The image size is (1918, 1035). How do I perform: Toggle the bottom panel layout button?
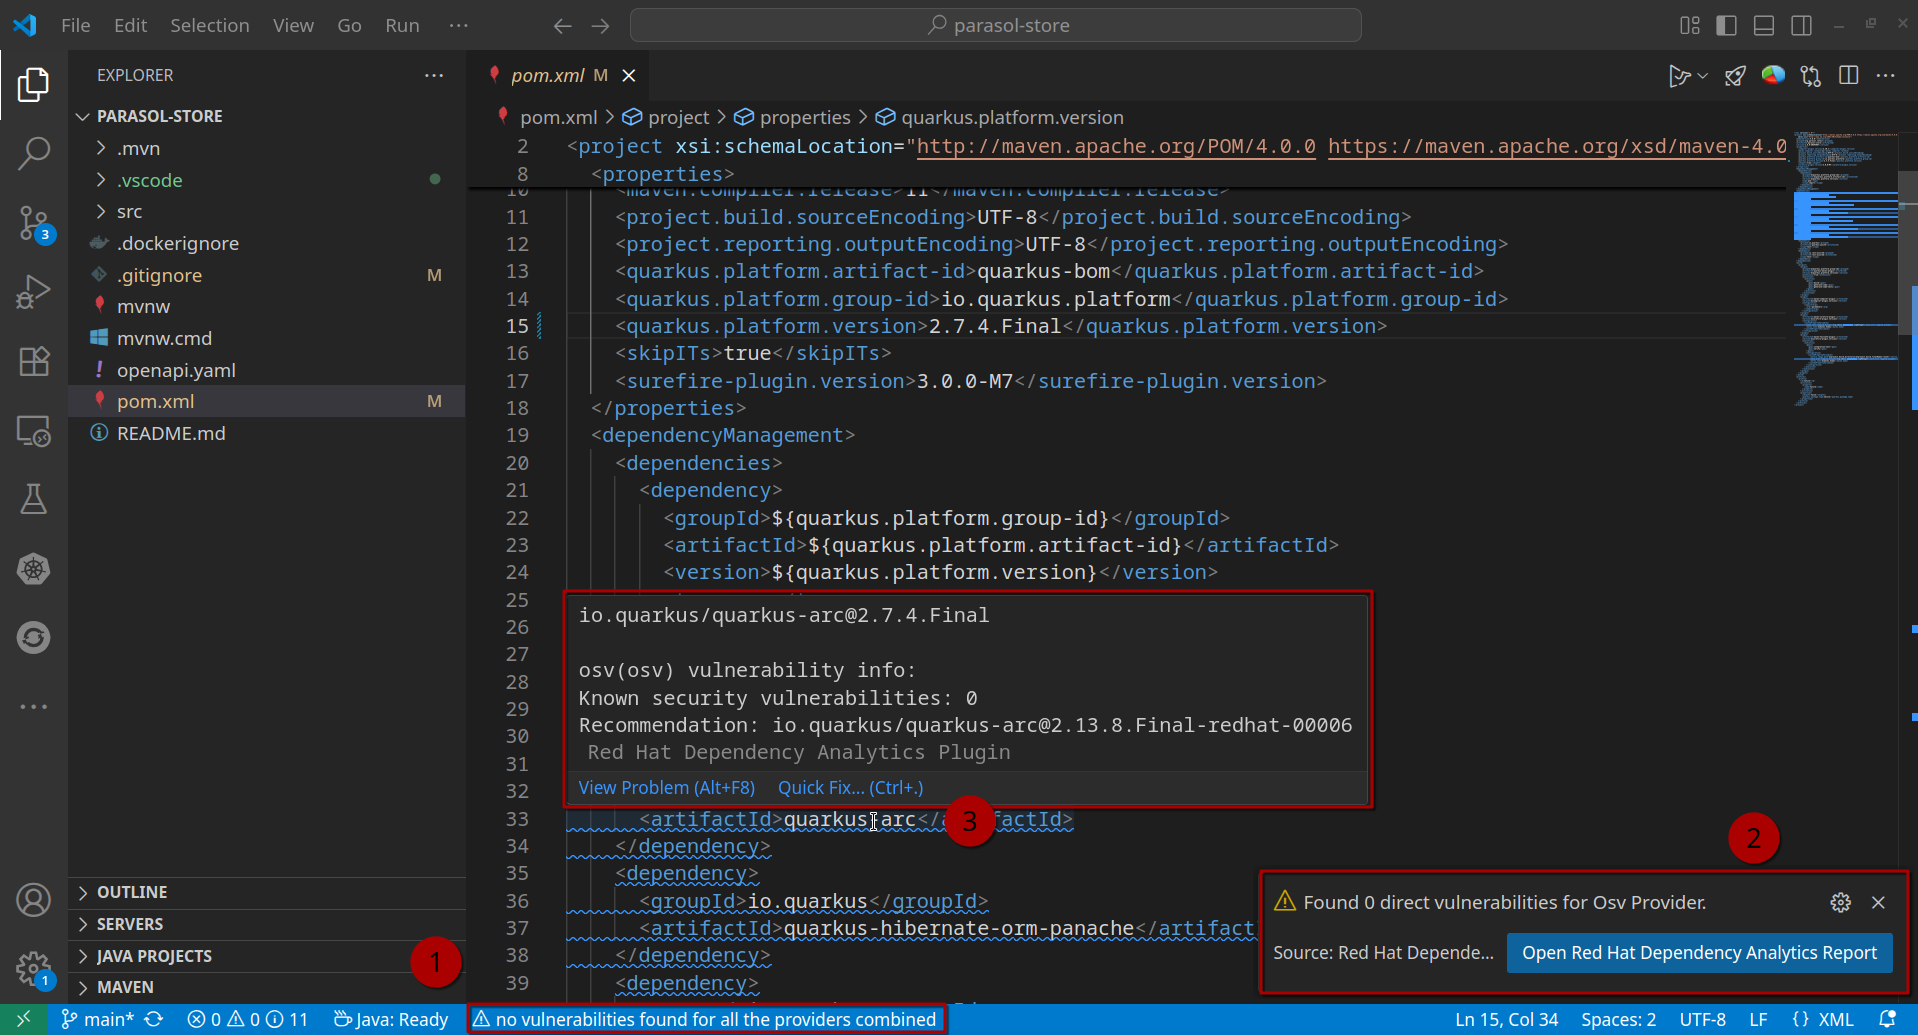click(1764, 26)
